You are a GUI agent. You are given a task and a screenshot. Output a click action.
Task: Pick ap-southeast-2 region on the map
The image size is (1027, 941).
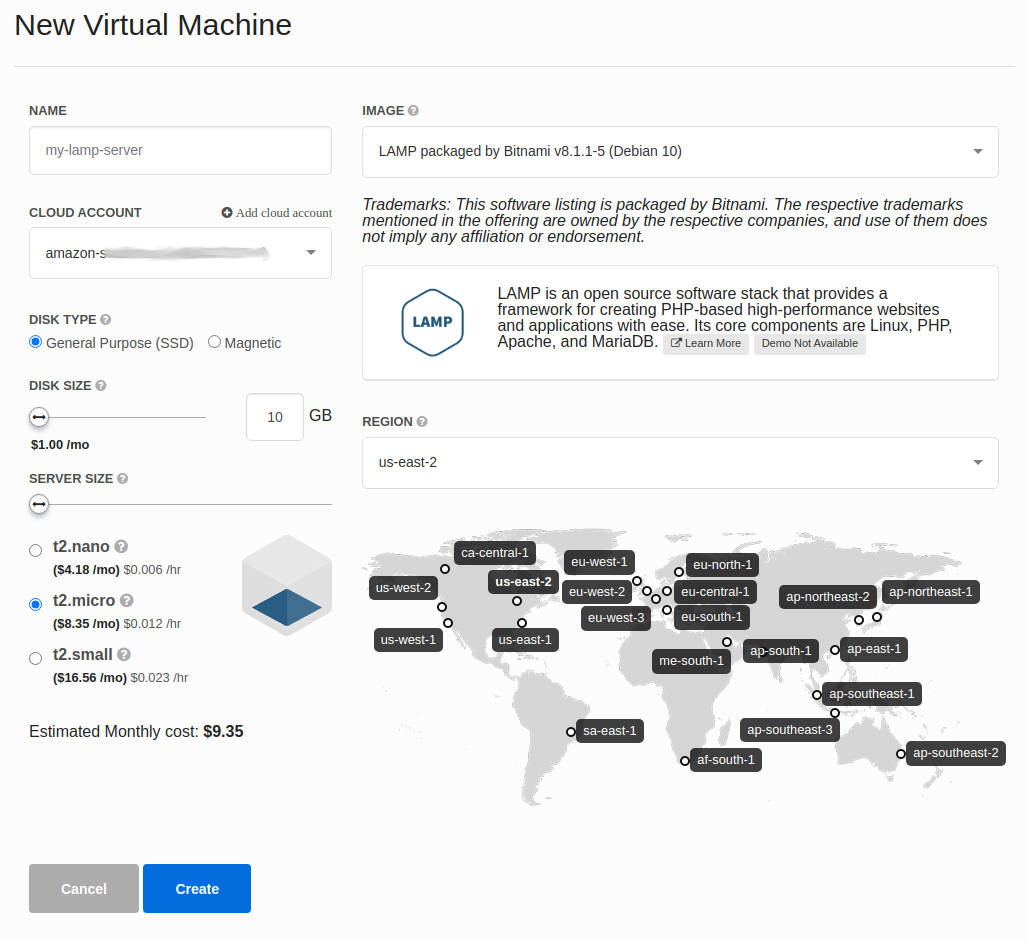pos(956,753)
